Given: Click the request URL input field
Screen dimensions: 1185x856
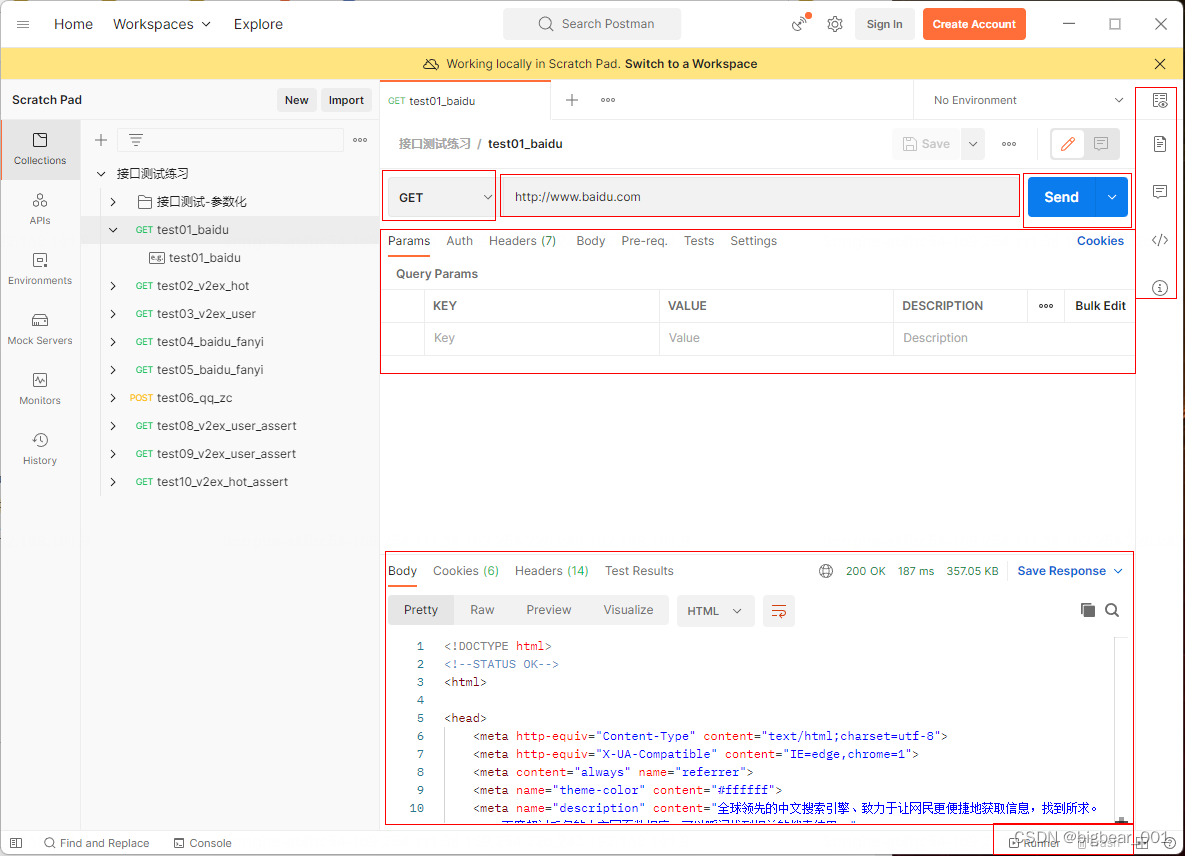Looking at the screenshot, I should (x=760, y=197).
